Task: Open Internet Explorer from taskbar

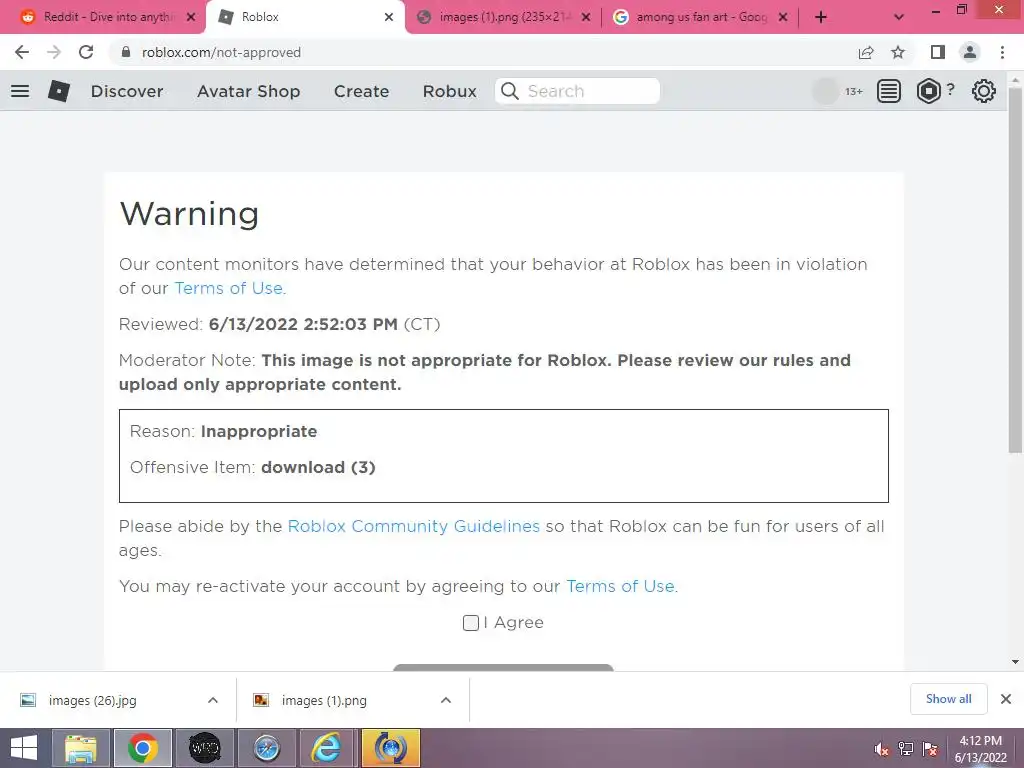Action: click(x=326, y=748)
